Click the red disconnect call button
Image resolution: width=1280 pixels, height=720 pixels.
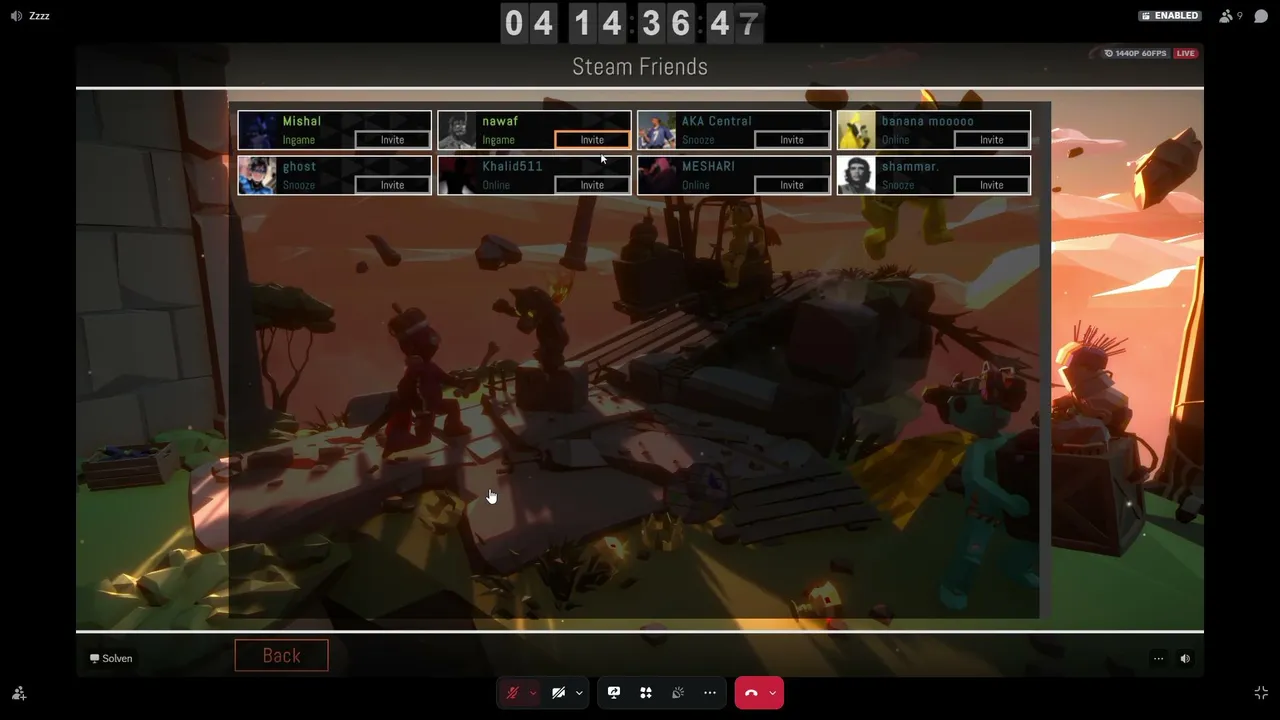[x=751, y=693]
